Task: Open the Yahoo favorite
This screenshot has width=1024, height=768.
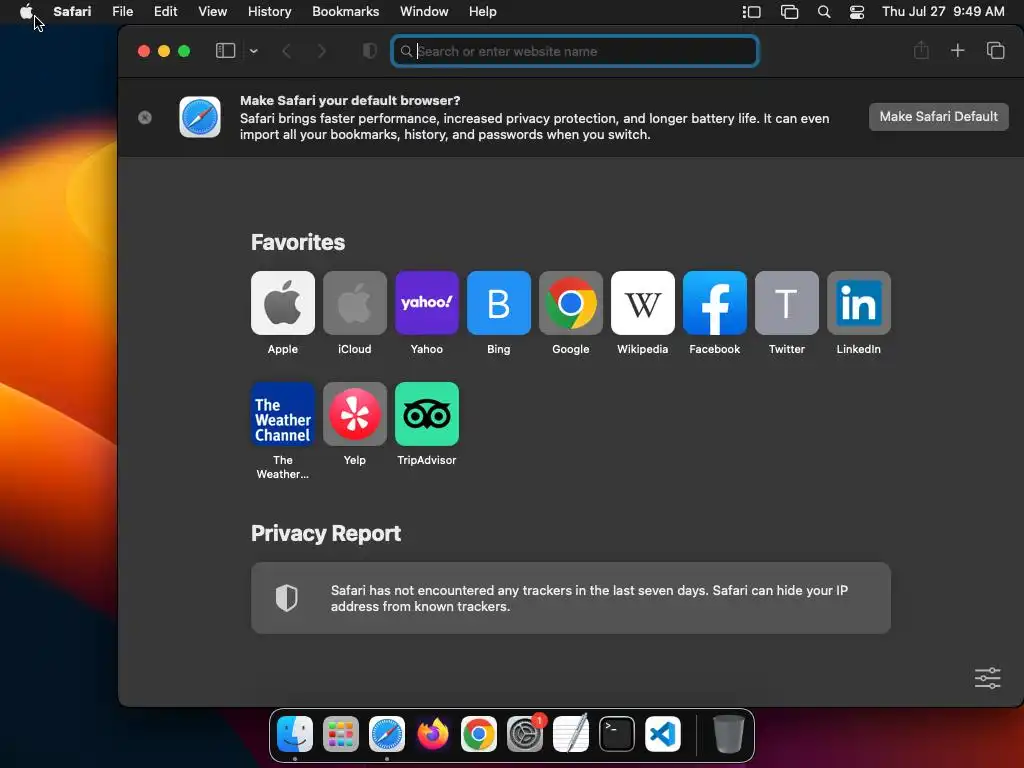Action: click(x=426, y=303)
